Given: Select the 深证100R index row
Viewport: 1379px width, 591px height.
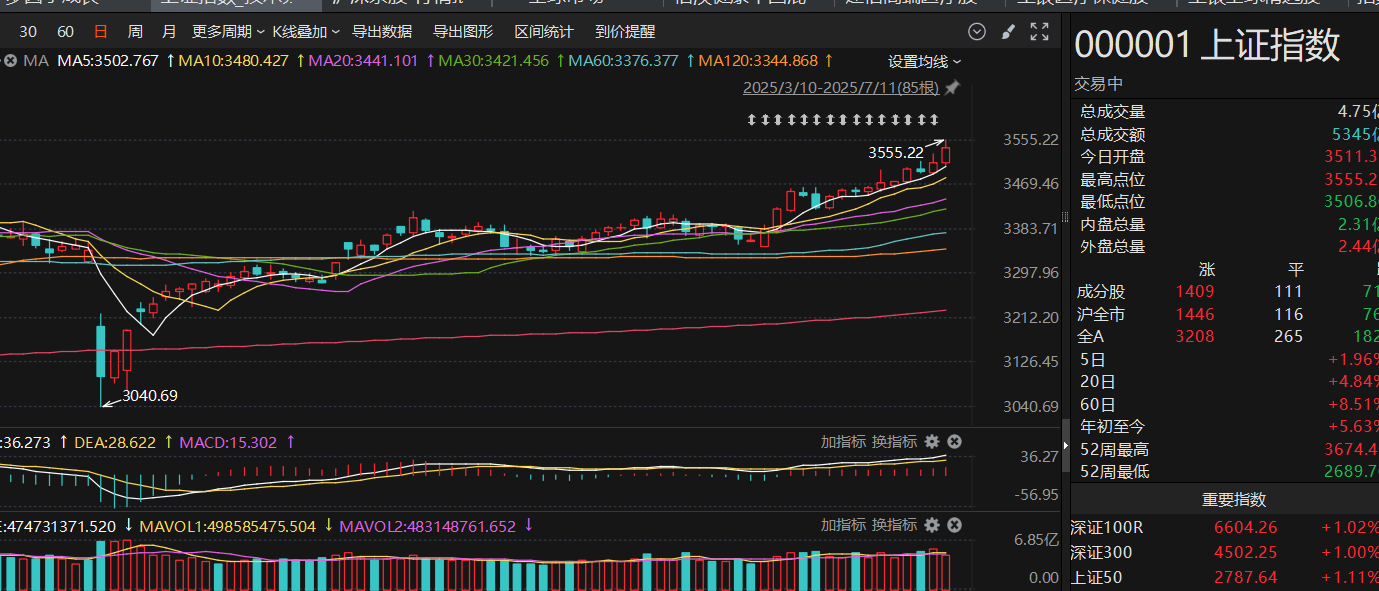Looking at the screenshot, I should (1225, 528).
